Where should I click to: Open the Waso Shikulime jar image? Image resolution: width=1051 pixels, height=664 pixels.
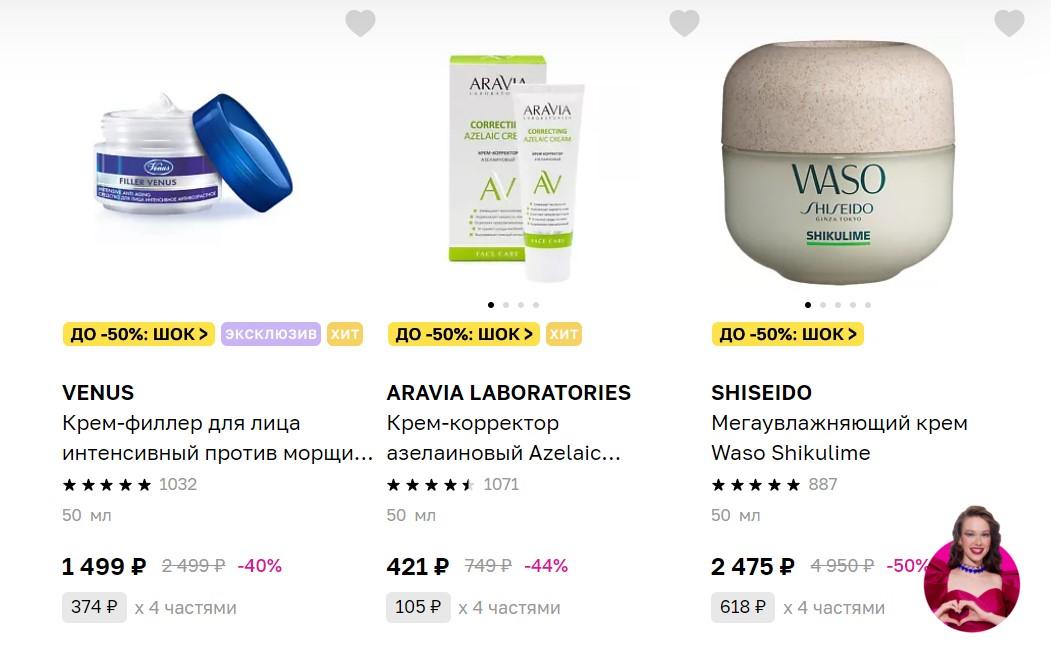click(x=839, y=163)
